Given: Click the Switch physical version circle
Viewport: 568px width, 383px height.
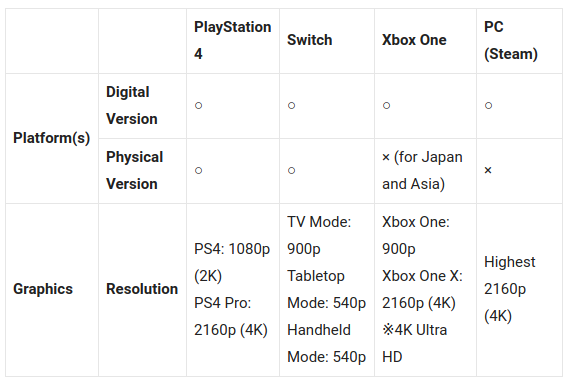Looking at the screenshot, I should click(x=291, y=170).
